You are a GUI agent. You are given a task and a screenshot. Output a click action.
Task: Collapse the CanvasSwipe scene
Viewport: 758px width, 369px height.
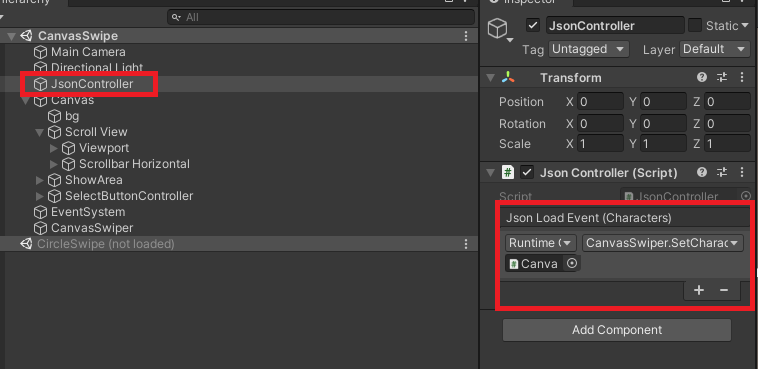12,36
